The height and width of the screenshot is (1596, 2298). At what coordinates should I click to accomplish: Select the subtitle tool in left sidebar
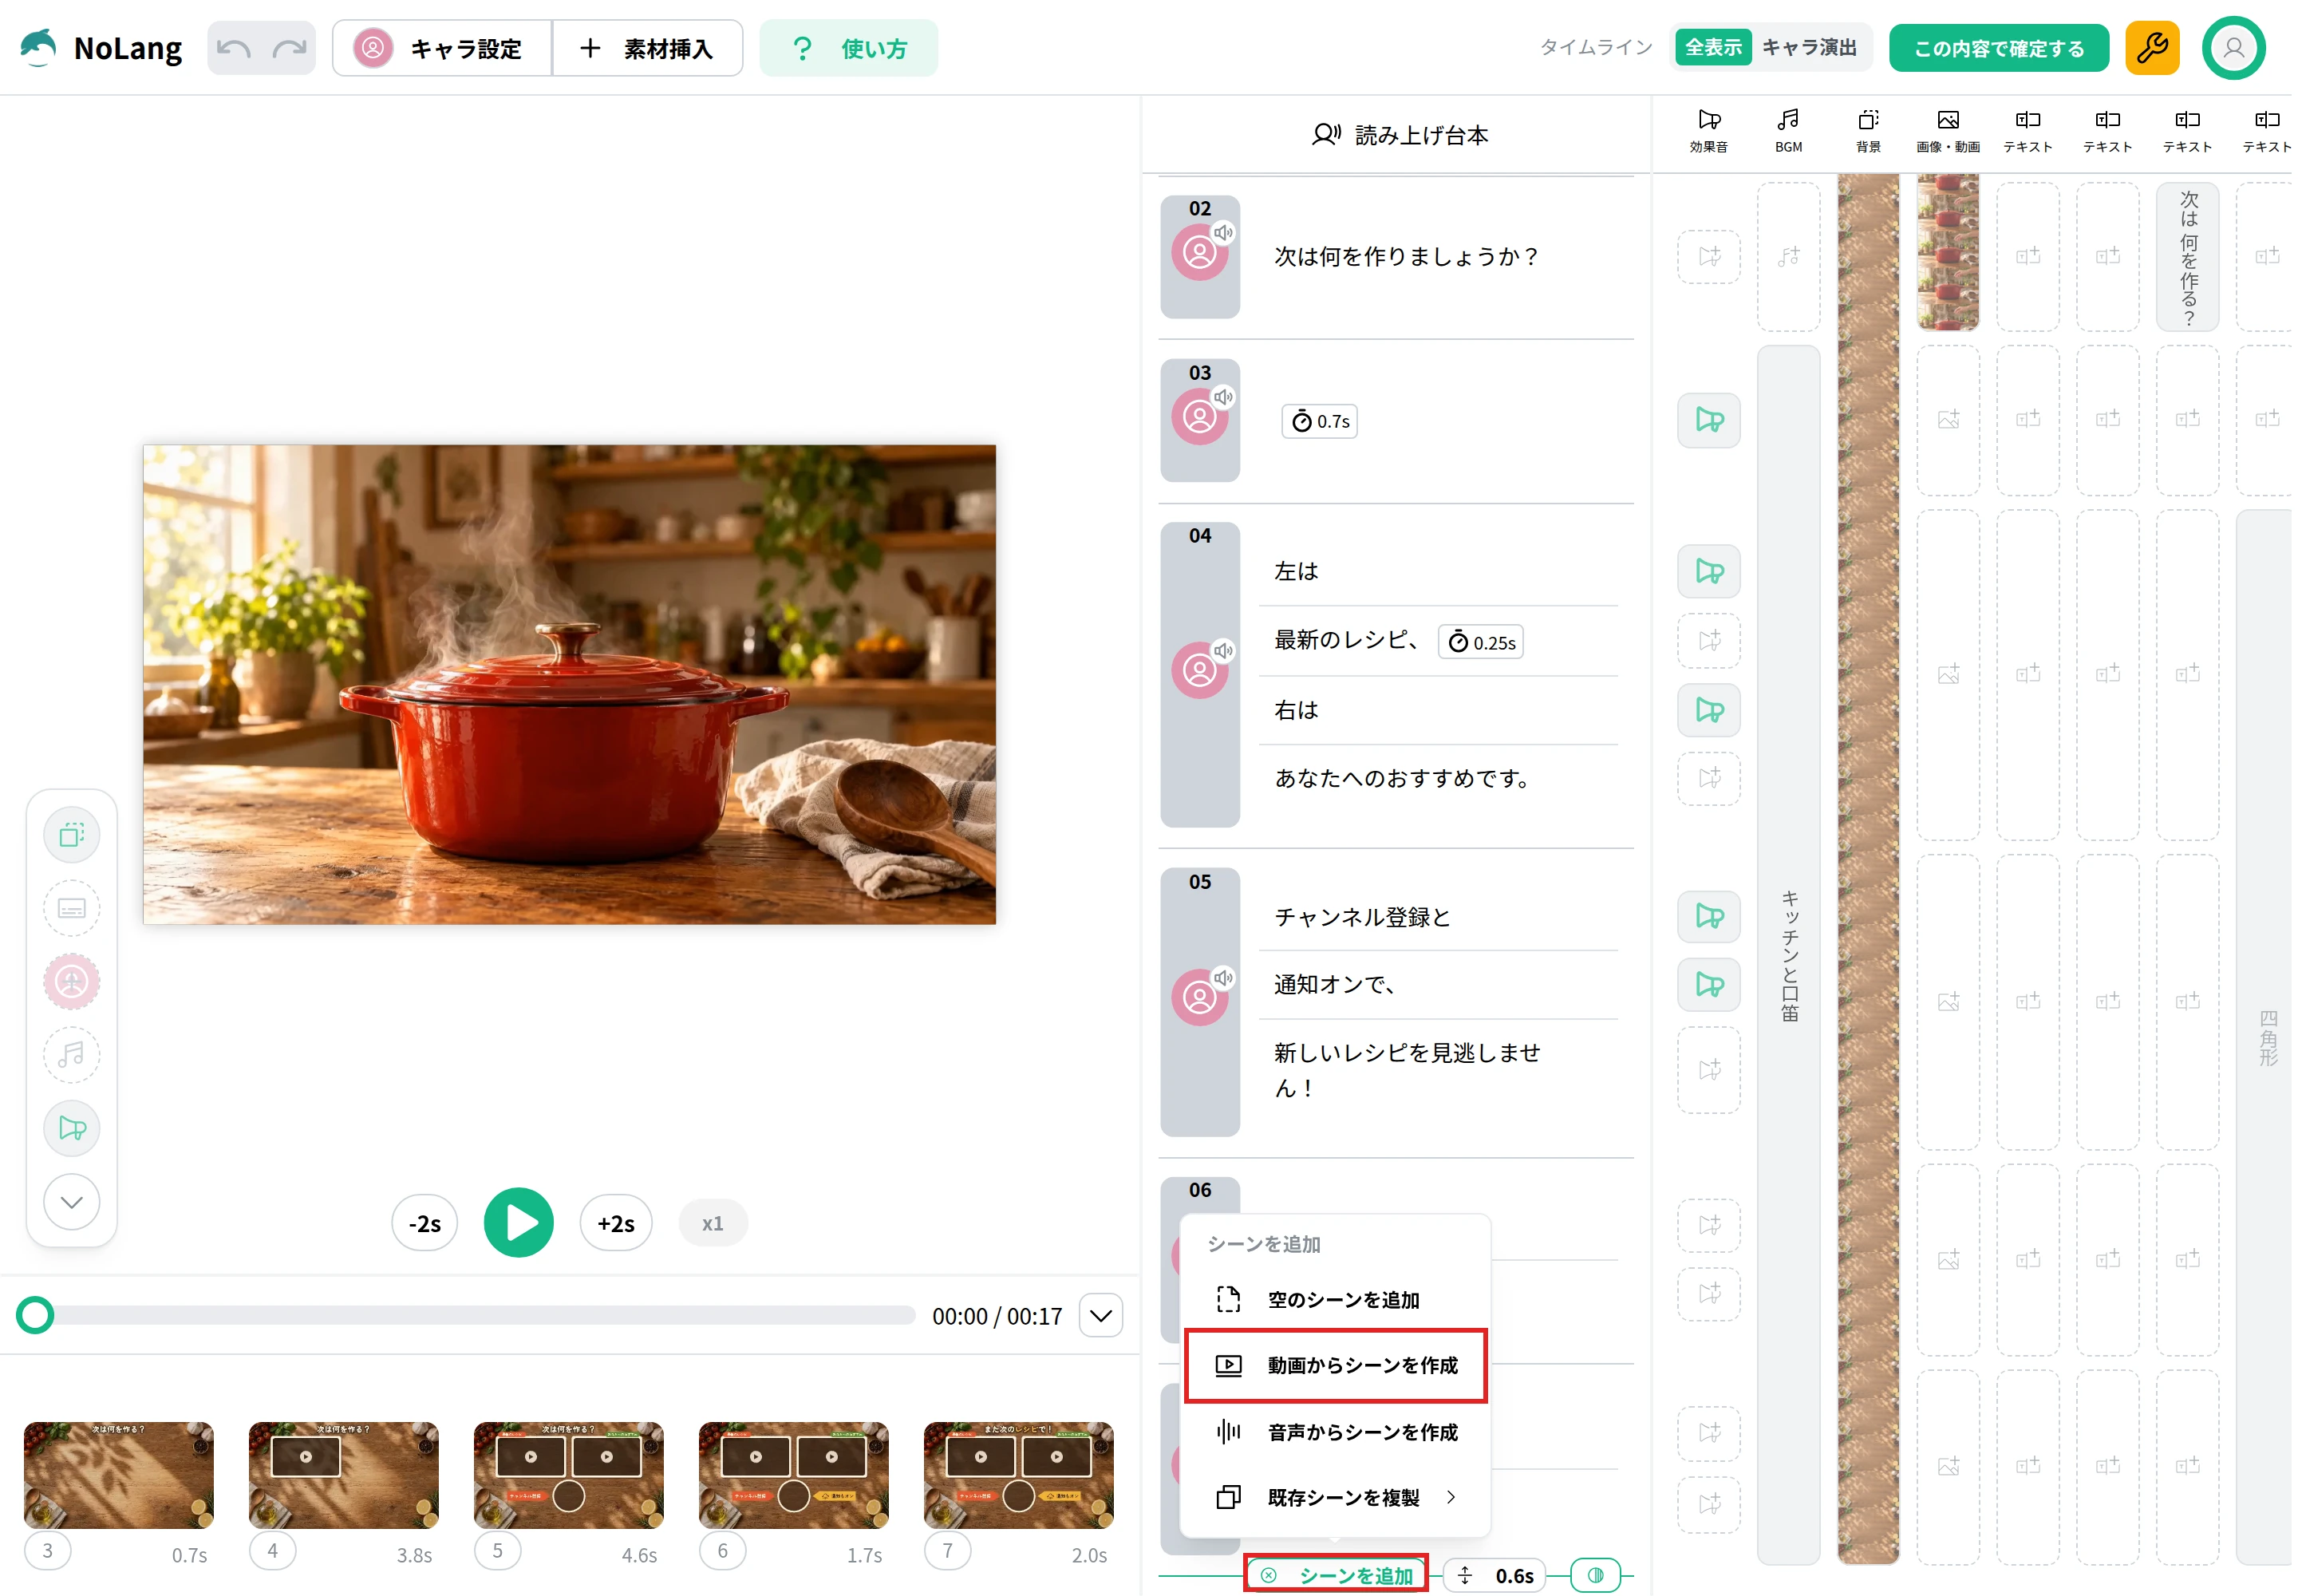pos(72,908)
